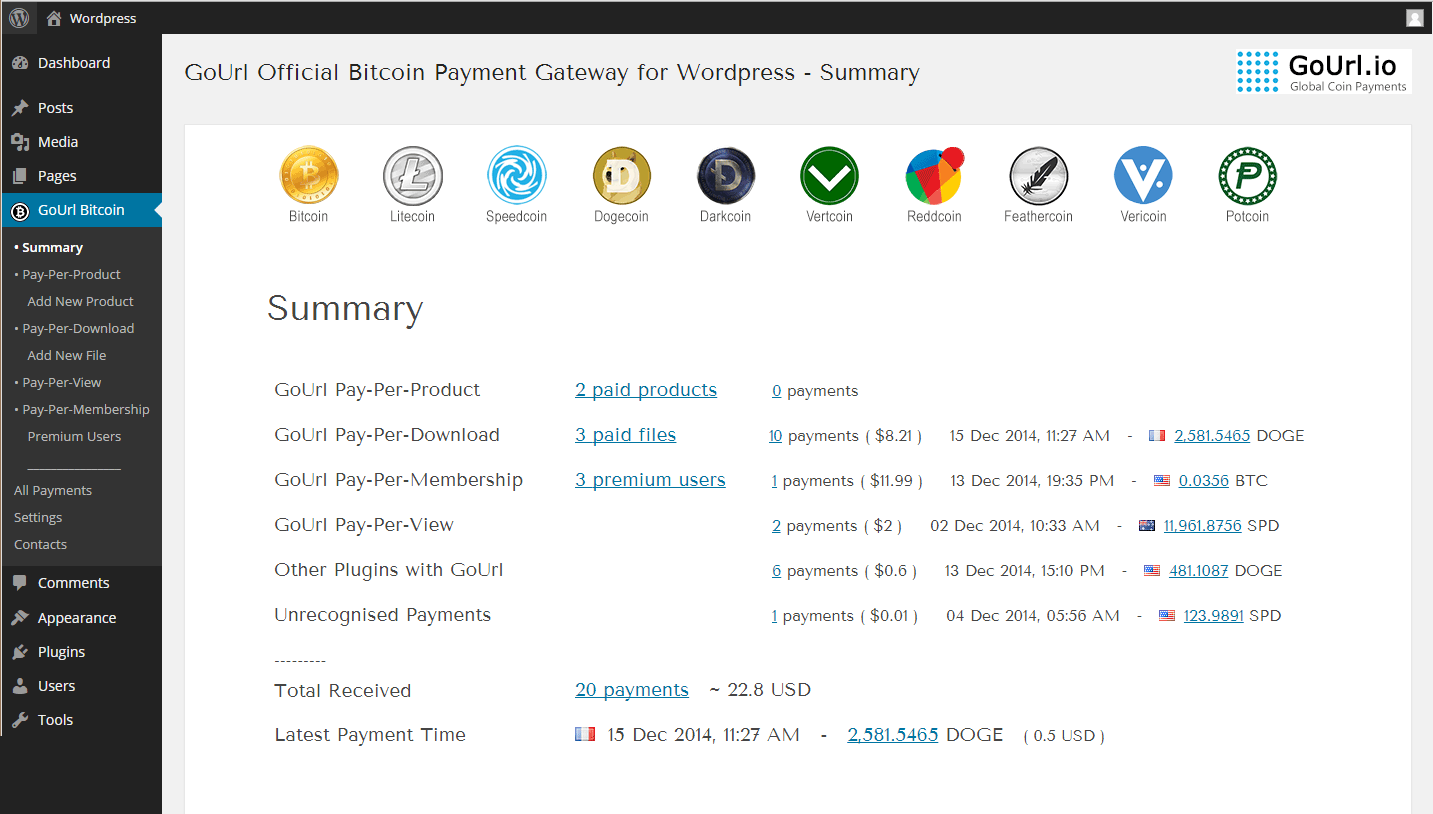Click the Dogecoin coin icon
Screen dimensions: 1433x814
621,176
